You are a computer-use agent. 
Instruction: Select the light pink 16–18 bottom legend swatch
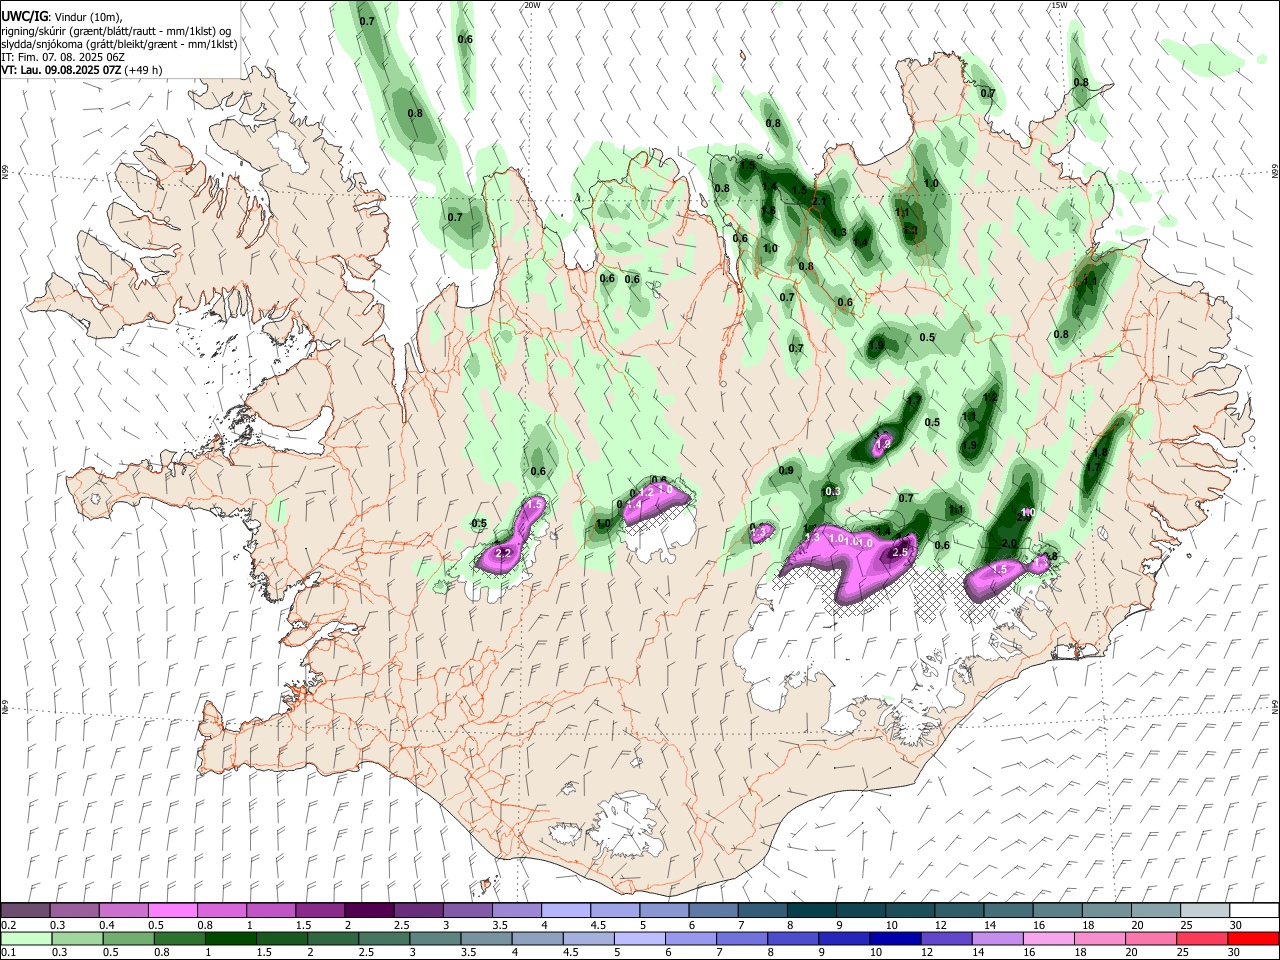tap(1049, 938)
